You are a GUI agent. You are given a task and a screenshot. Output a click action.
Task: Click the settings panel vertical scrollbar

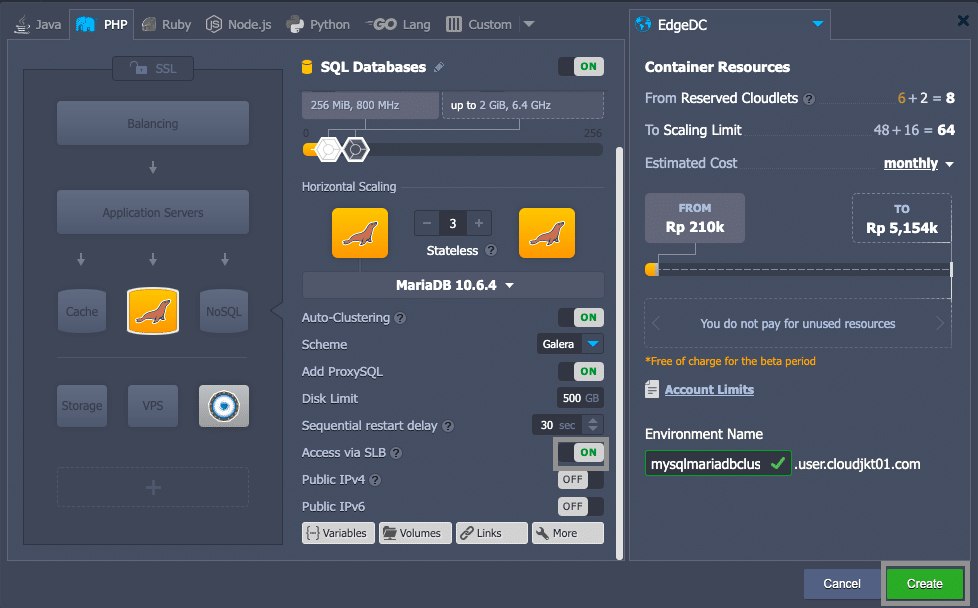[x=619, y=353]
